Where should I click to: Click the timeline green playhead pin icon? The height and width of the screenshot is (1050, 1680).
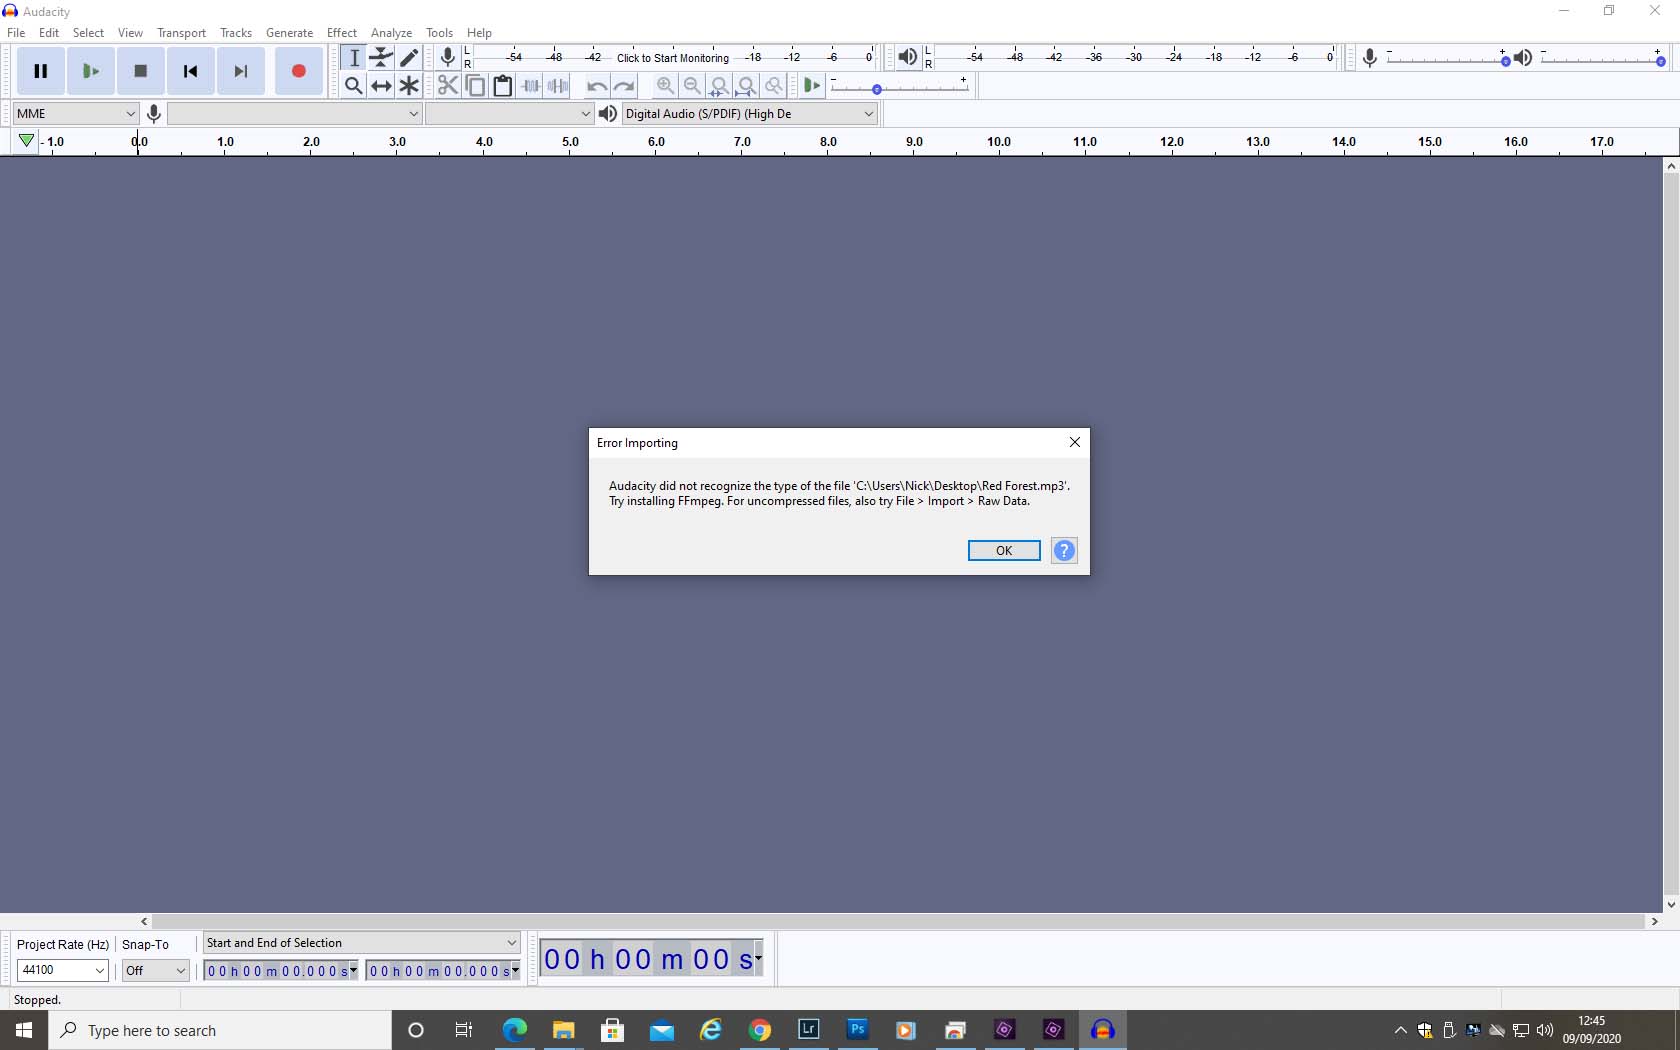point(26,142)
